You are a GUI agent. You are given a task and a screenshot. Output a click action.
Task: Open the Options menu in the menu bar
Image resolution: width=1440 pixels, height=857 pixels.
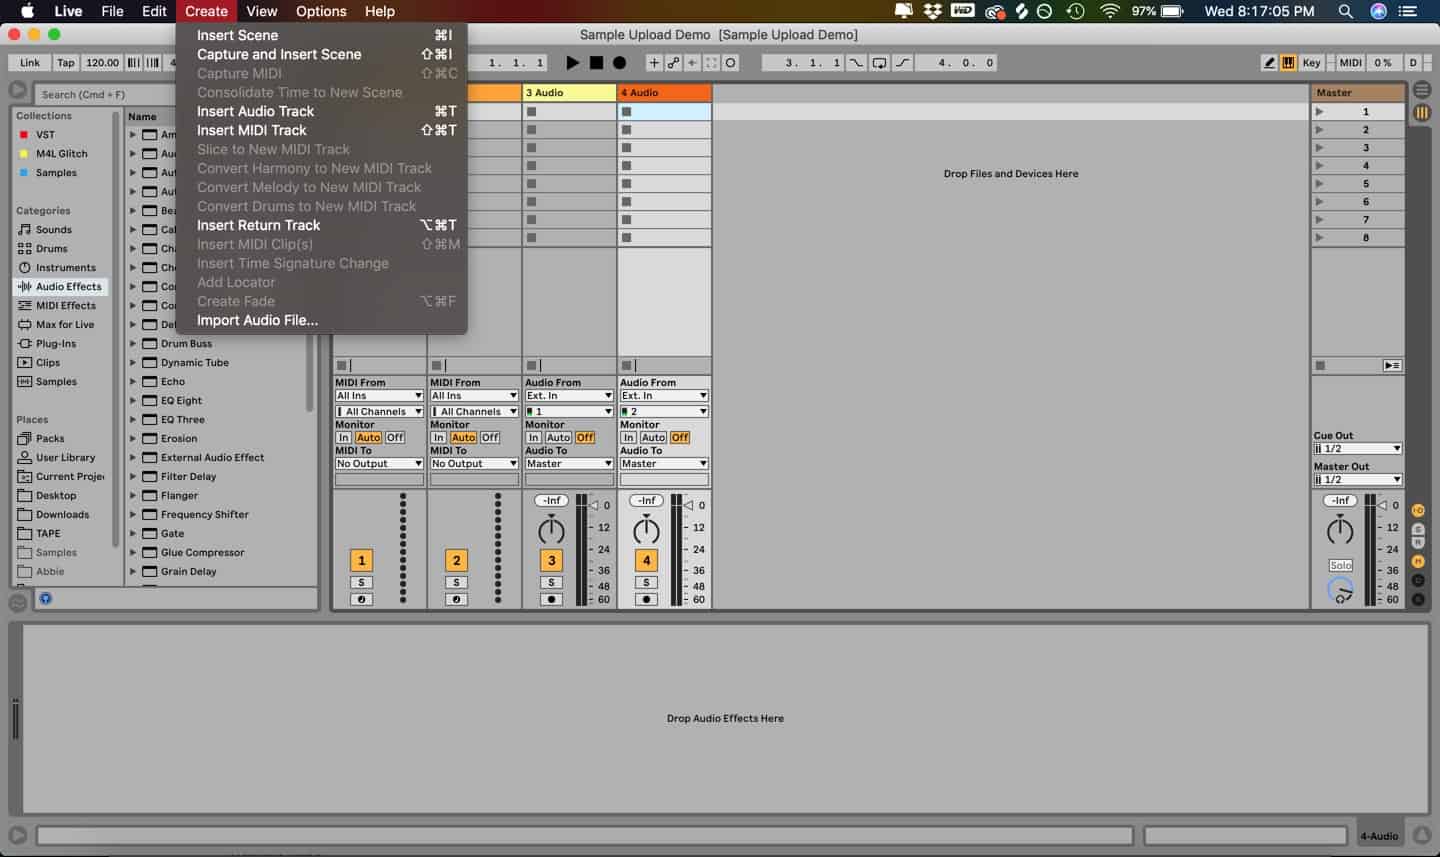click(320, 11)
